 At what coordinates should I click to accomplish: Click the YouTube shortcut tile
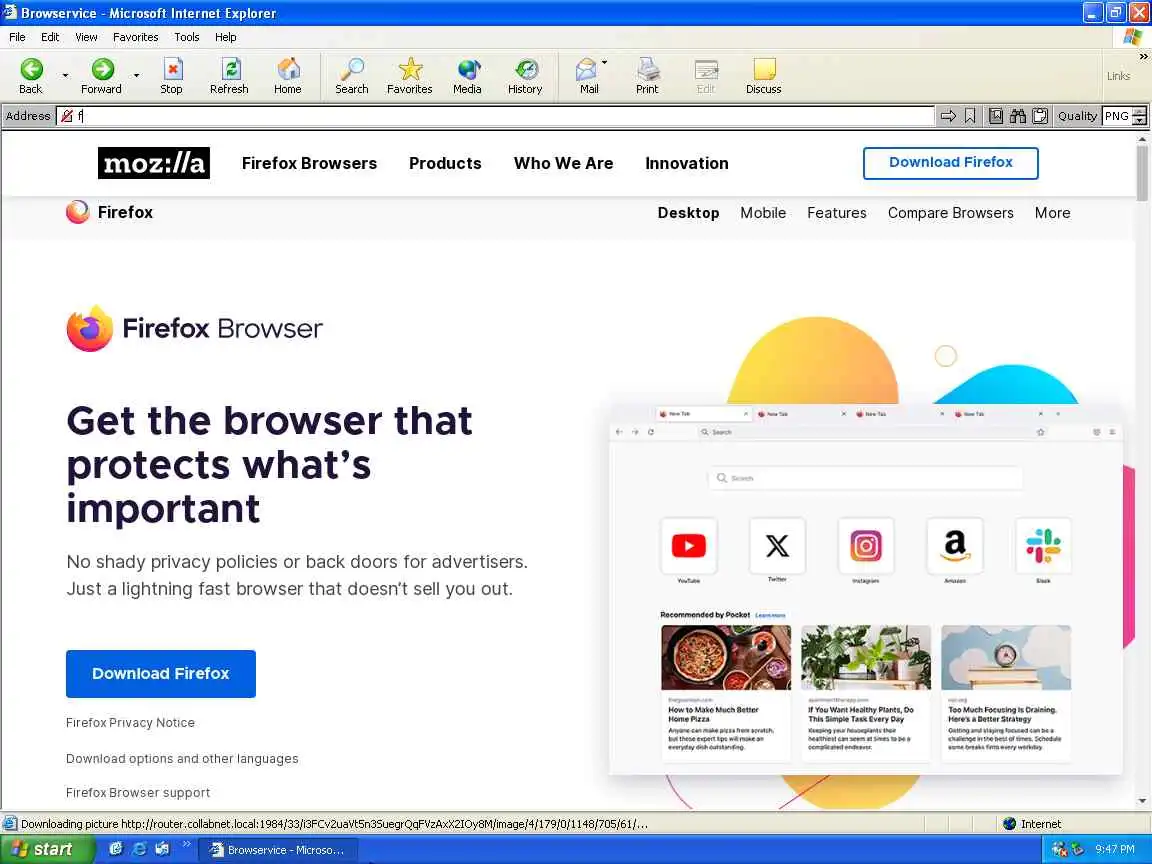[688, 546]
